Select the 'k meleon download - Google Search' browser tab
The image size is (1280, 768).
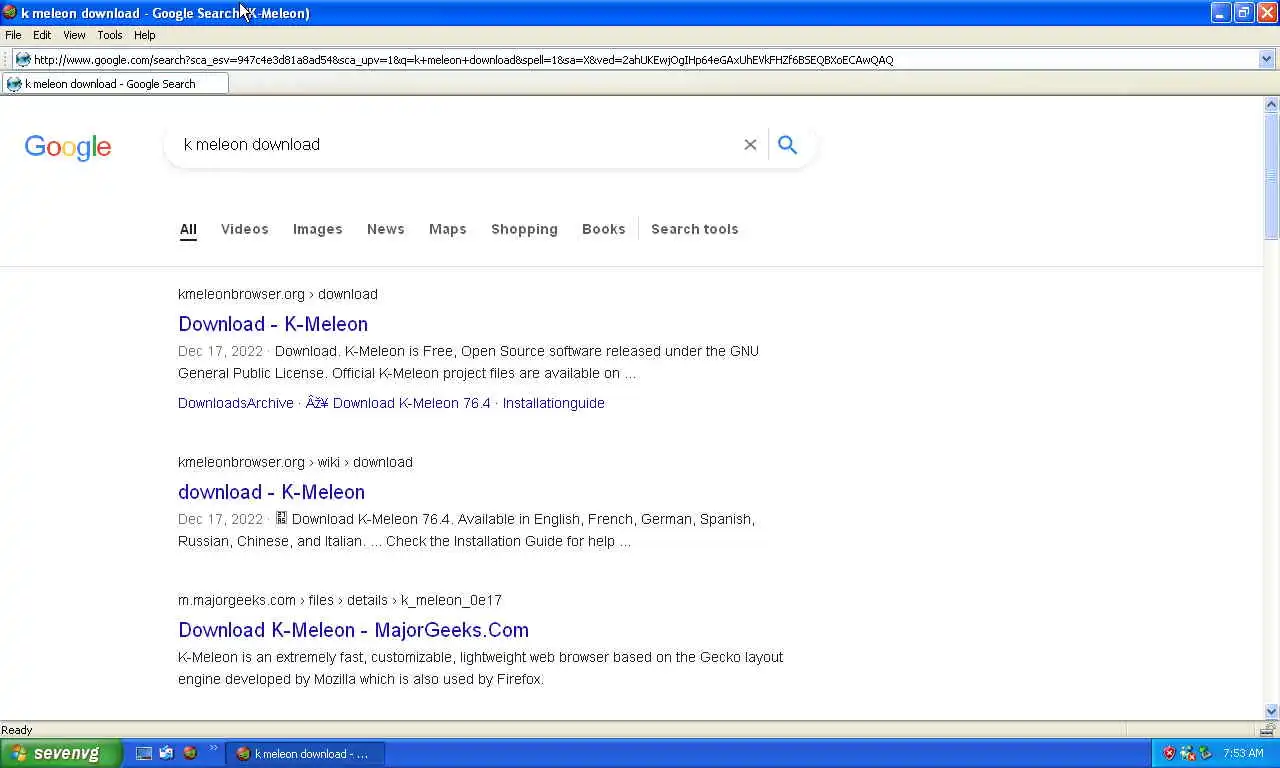point(115,84)
